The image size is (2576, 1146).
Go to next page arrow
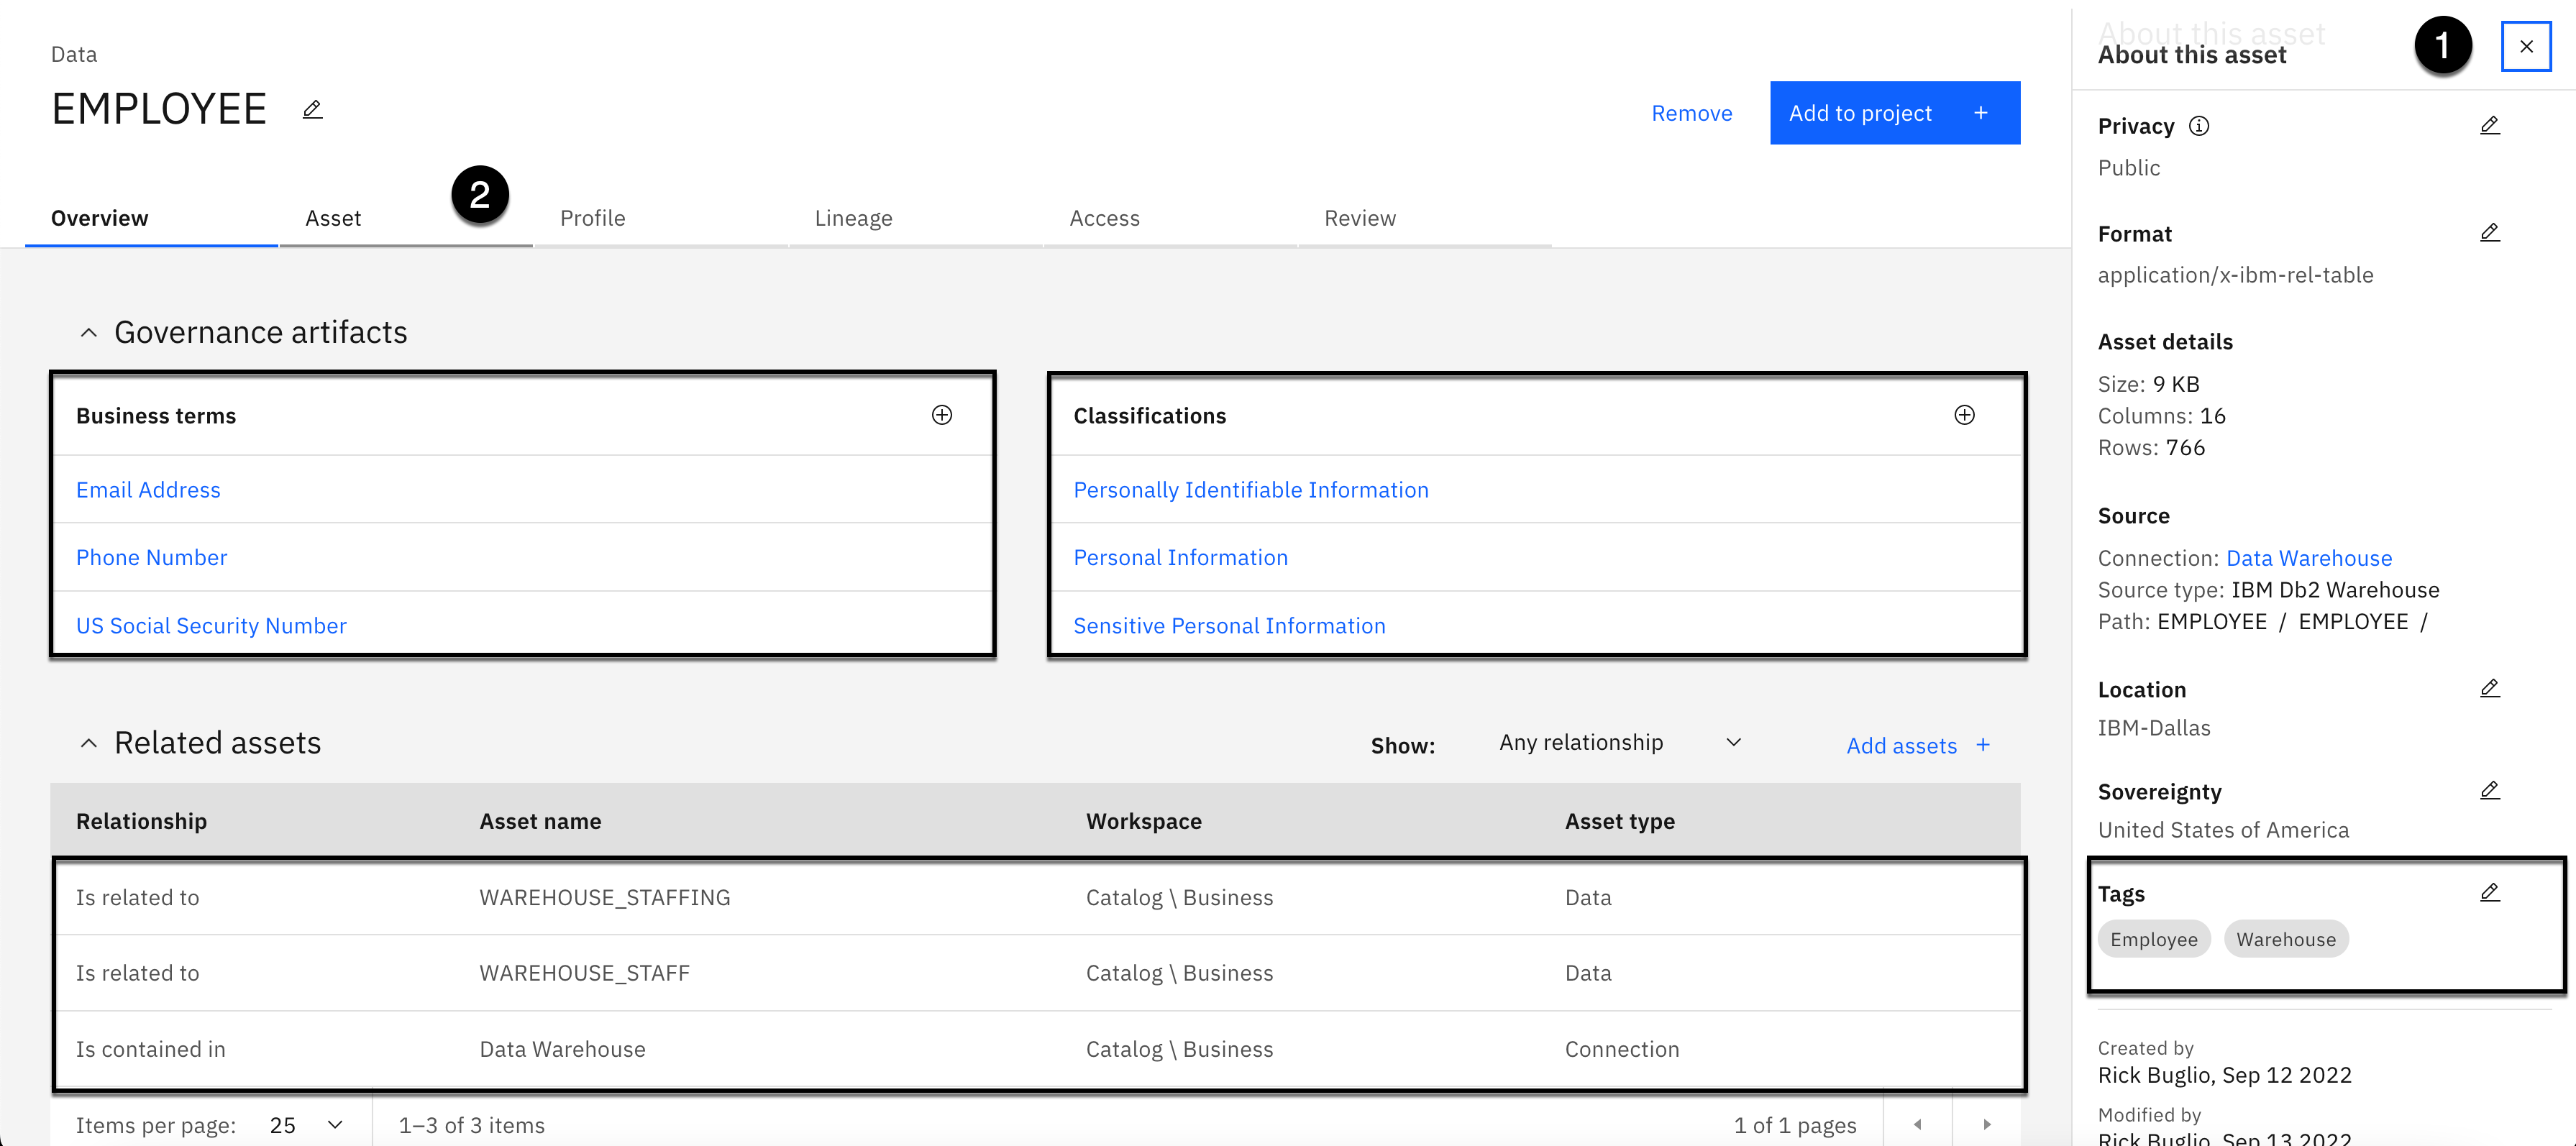point(1986,1125)
